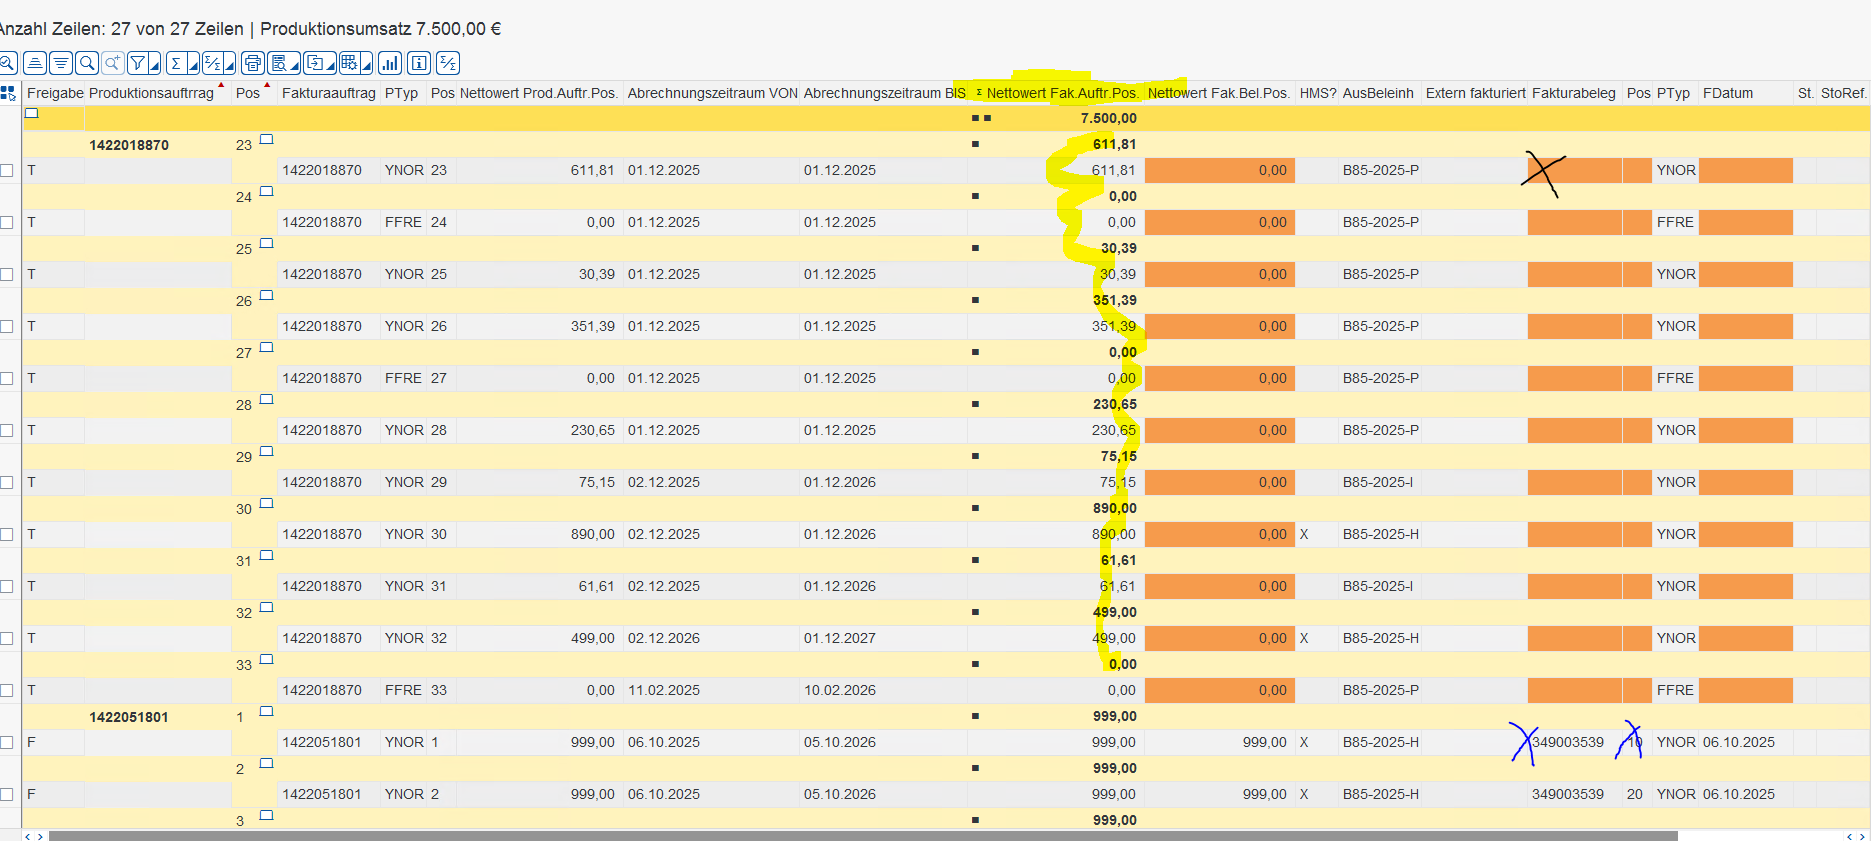
Task: Click the scroll left arrow at bottom left
Action: [28, 836]
